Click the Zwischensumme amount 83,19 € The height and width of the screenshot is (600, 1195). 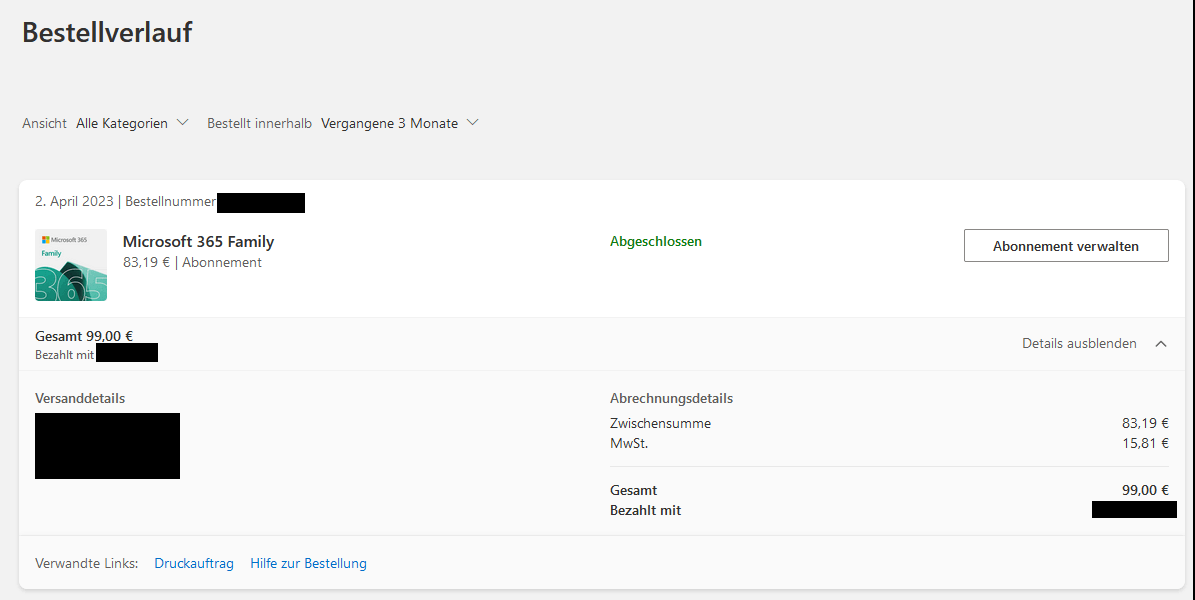tap(1145, 424)
